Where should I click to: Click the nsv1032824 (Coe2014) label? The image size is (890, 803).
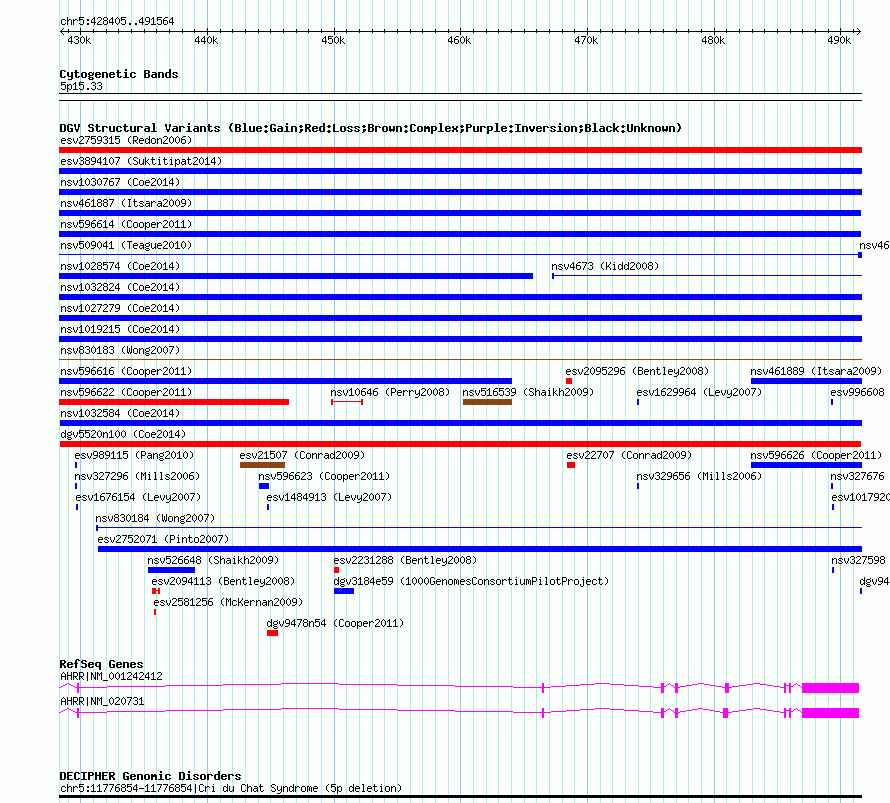120,287
